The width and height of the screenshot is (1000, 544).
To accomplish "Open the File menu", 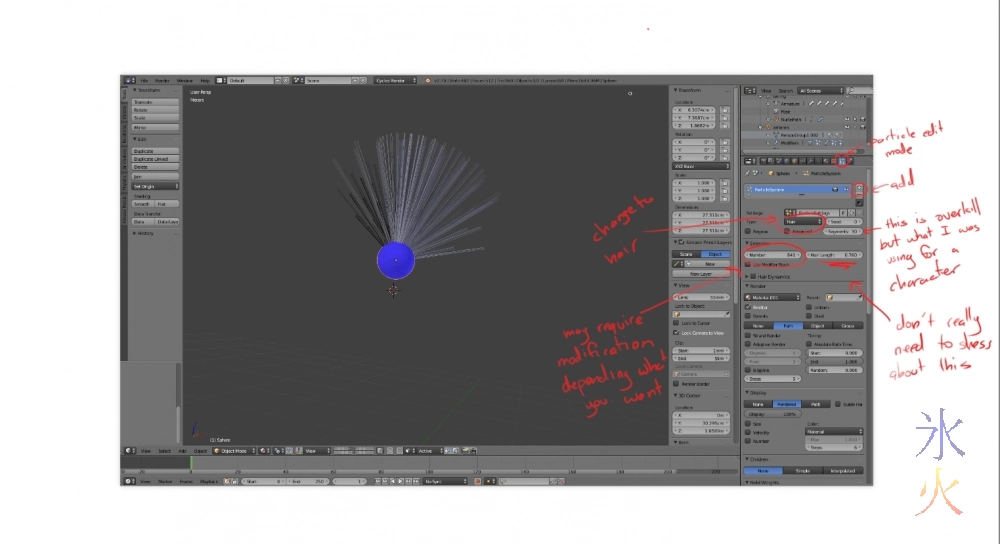I will (x=144, y=80).
